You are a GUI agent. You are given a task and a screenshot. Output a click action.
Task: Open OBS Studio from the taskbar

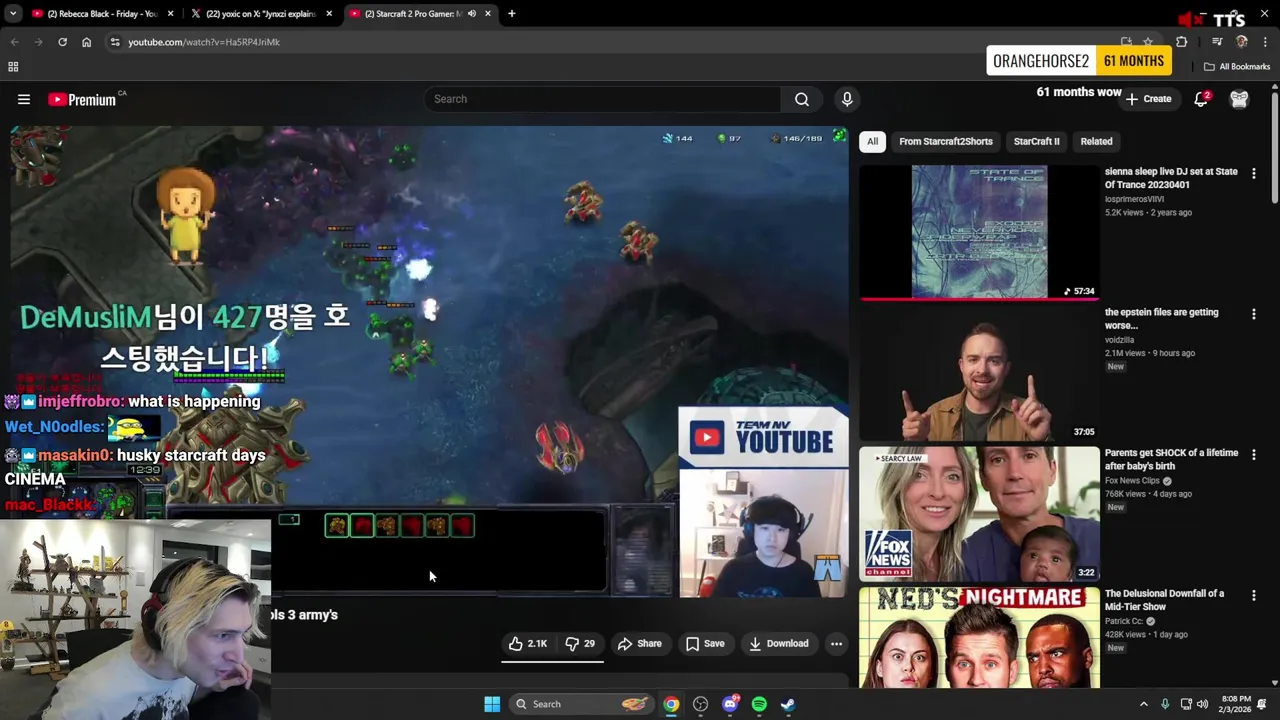coord(700,704)
